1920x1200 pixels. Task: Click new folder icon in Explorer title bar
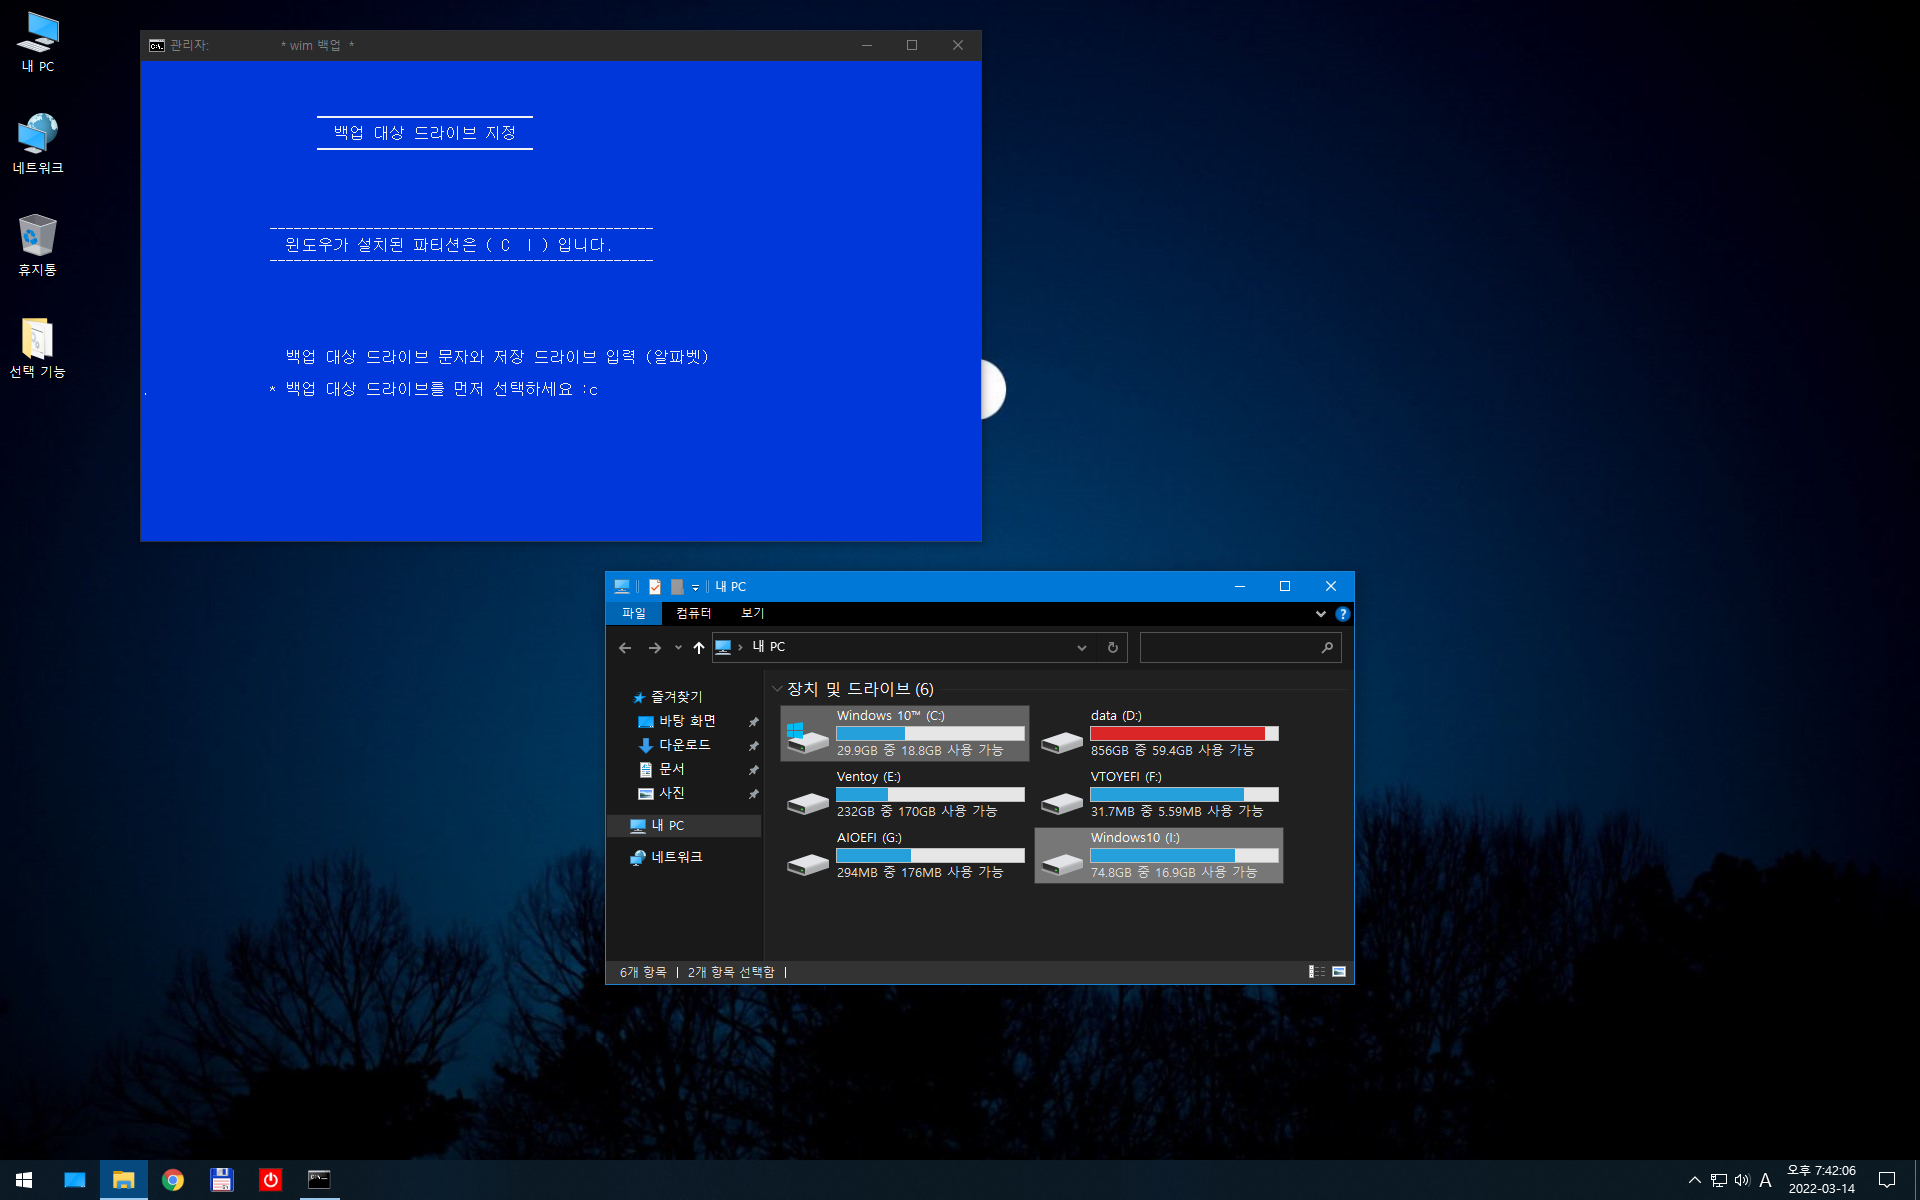pos(677,587)
